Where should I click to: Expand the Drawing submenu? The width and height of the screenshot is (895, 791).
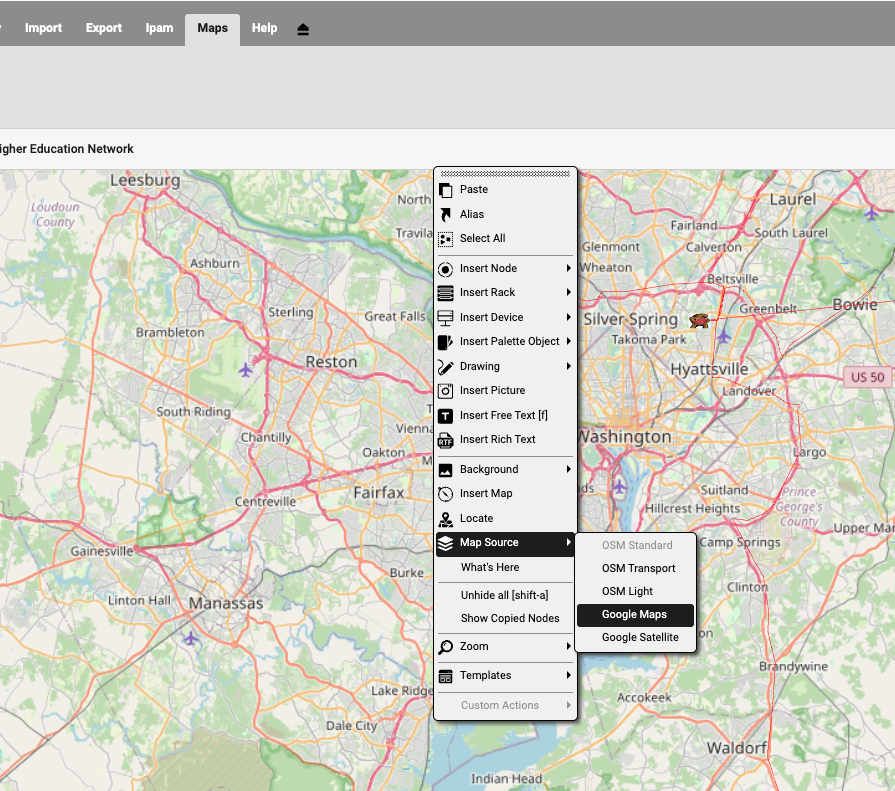coord(568,367)
